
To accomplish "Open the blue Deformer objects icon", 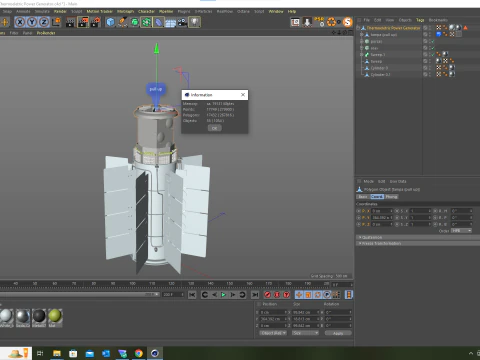I will tap(158, 22).
